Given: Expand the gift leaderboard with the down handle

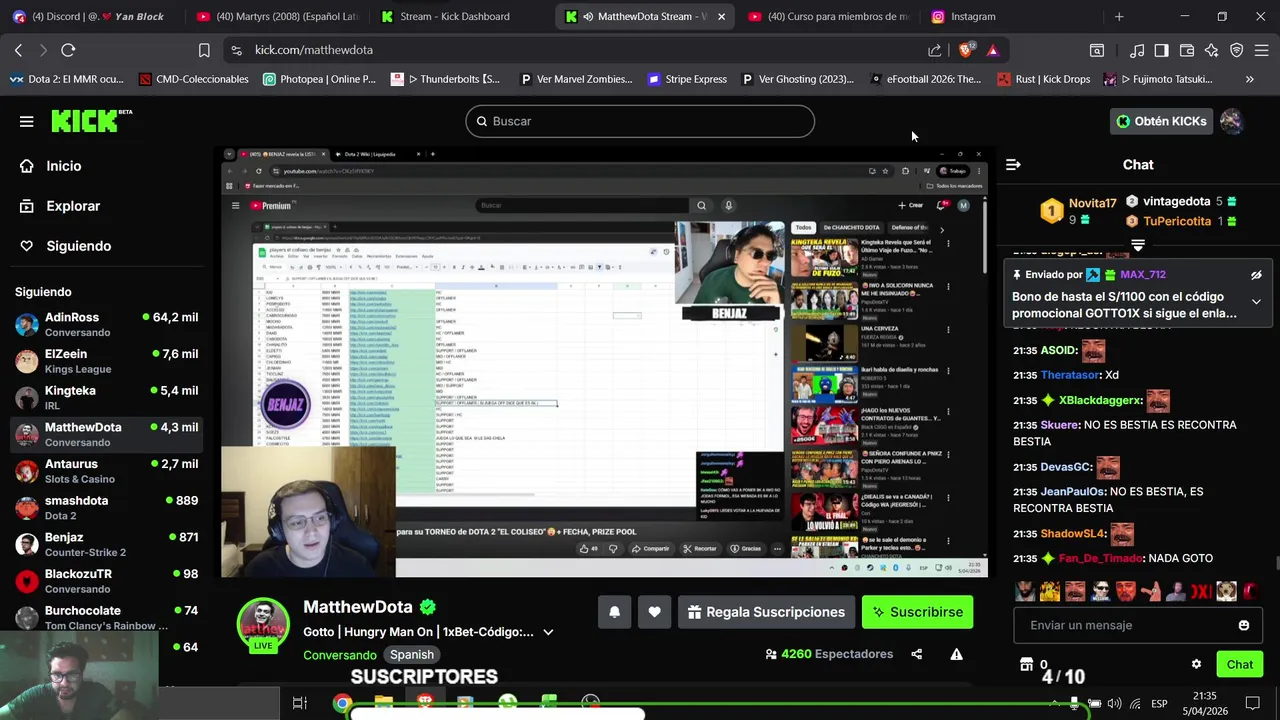Looking at the screenshot, I should 1138,244.
